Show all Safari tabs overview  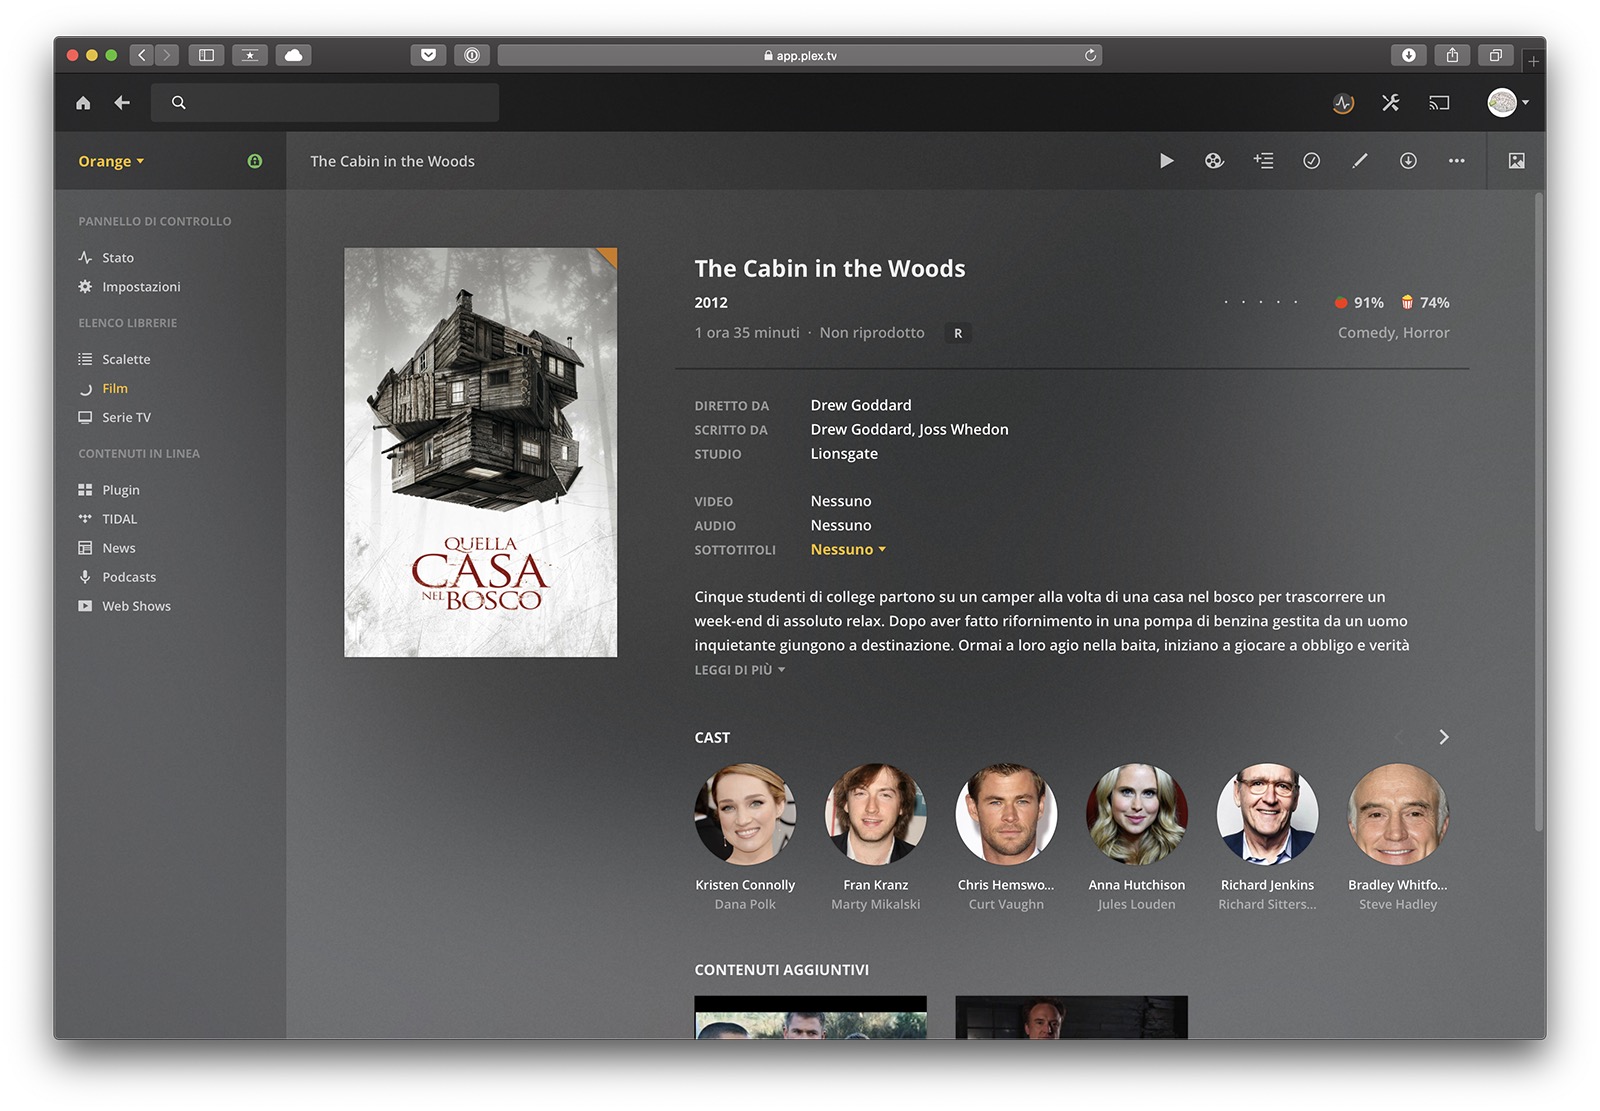[x=1496, y=55]
